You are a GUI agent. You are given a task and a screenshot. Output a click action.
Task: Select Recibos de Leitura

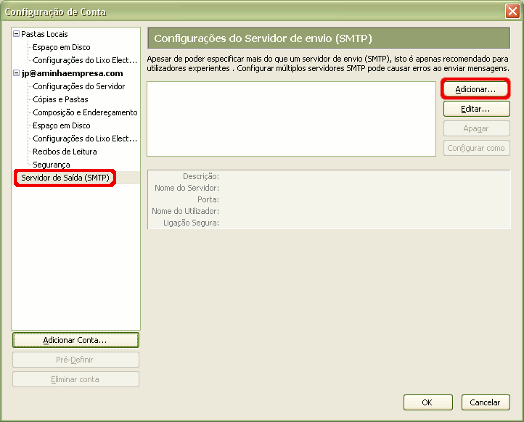(x=64, y=152)
